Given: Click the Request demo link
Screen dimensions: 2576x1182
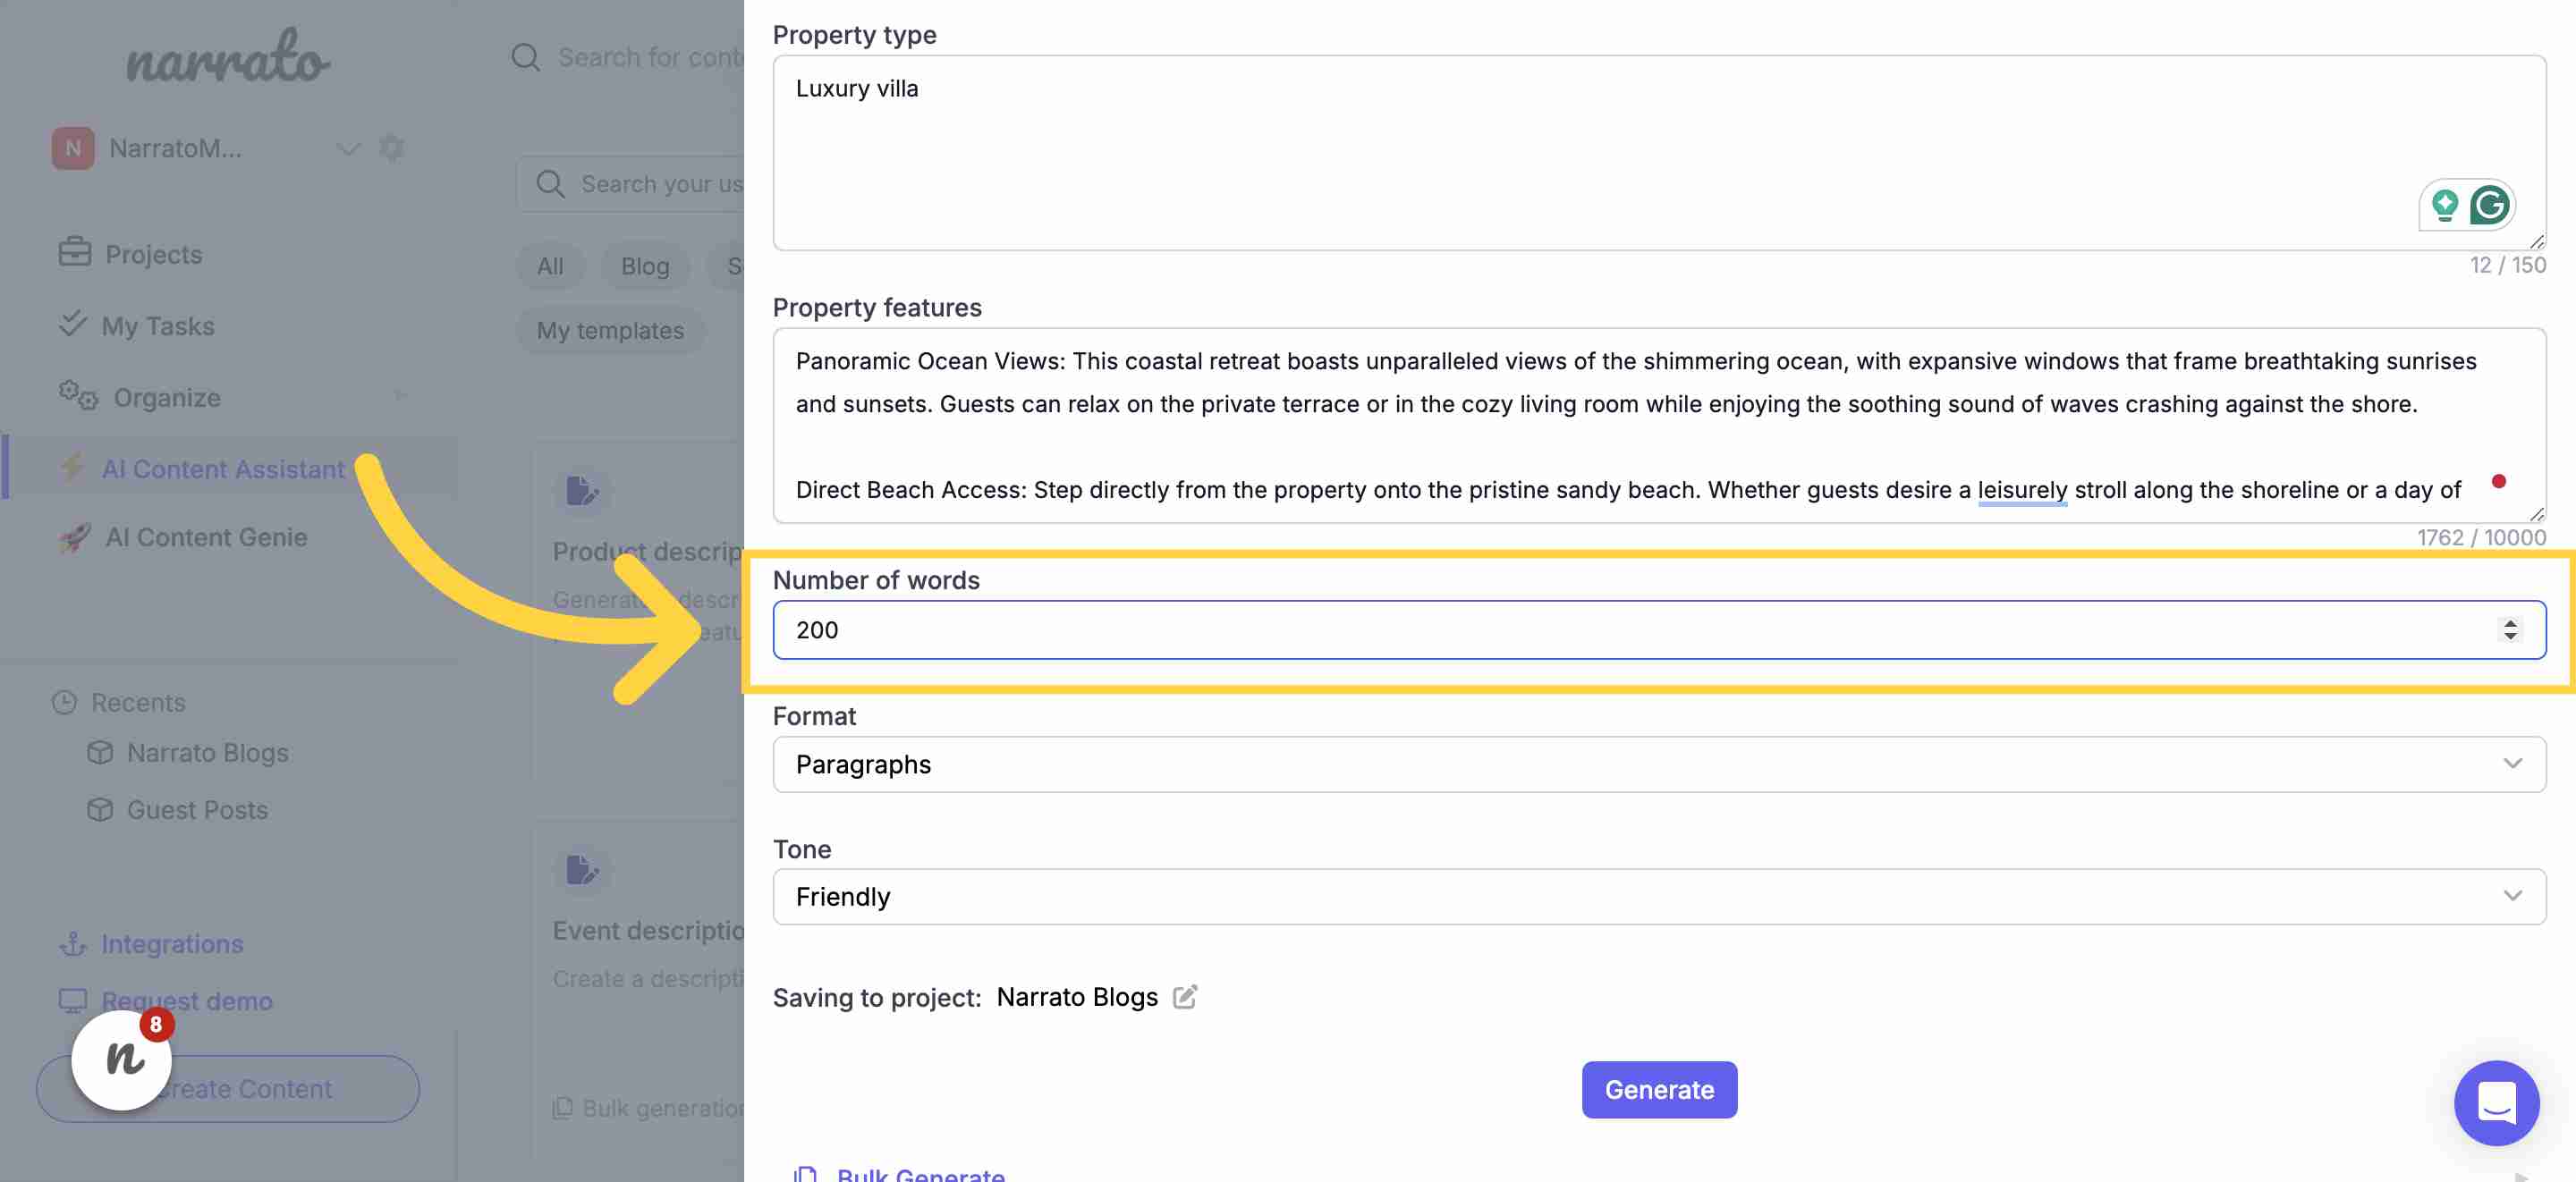Looking at the screenshot, I should pos(187,1000).
